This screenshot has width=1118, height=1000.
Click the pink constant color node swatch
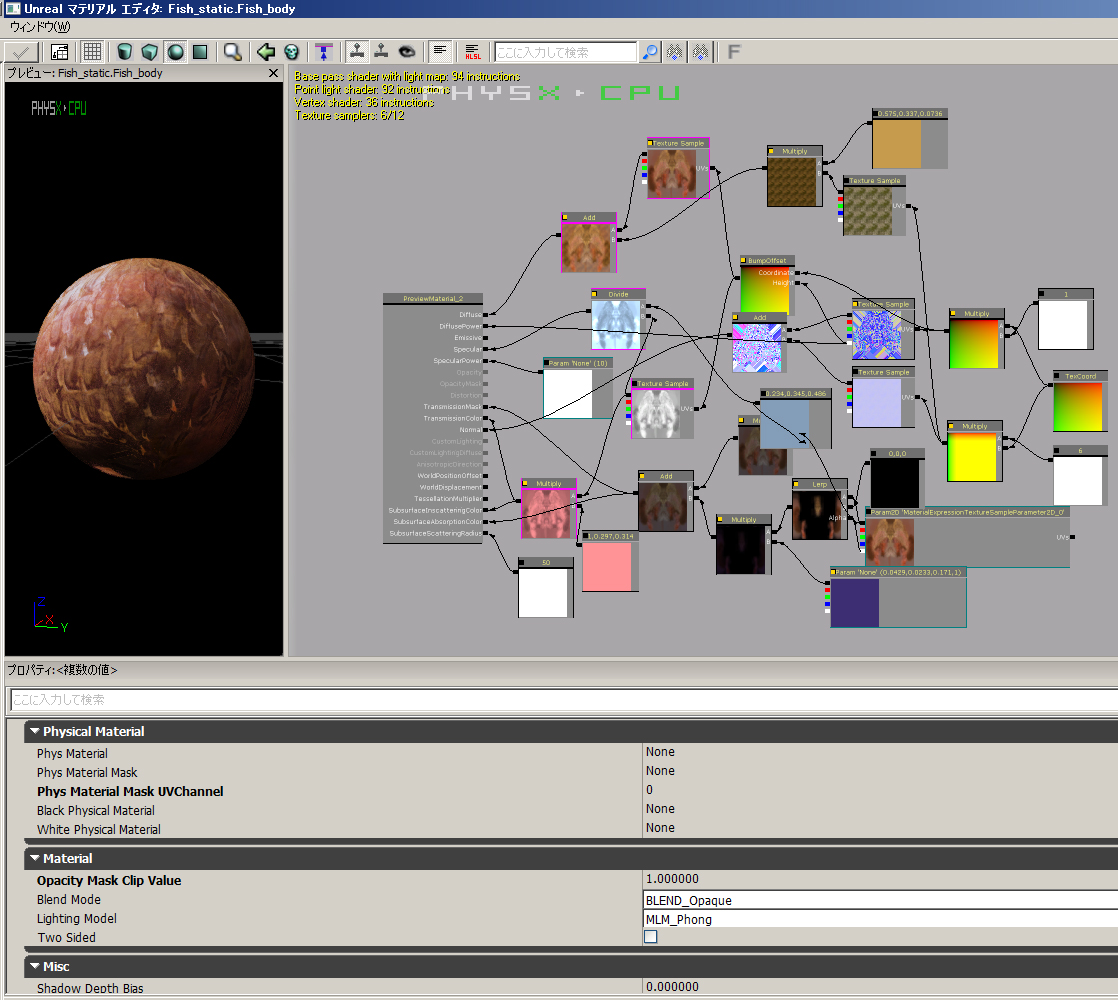[x=607, y=566]
